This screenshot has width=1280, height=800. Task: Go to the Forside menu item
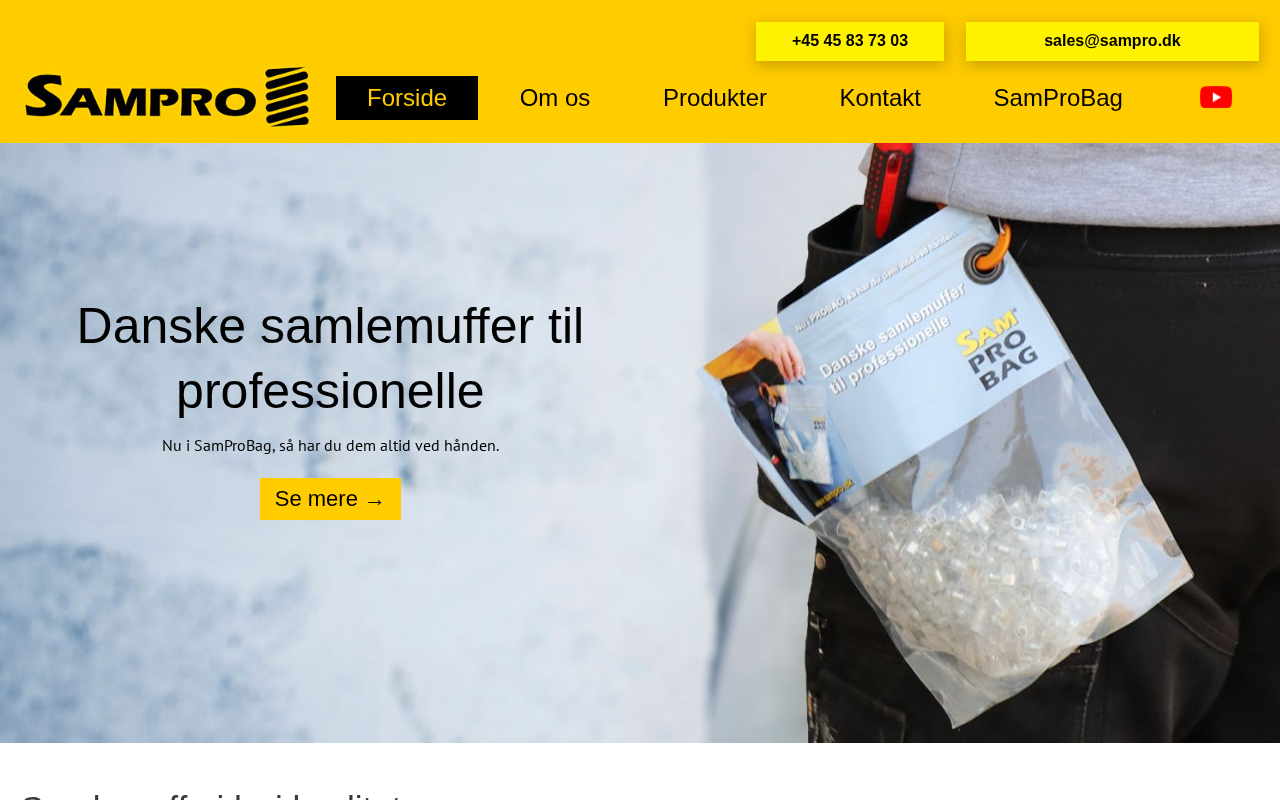tap(407, 98)
